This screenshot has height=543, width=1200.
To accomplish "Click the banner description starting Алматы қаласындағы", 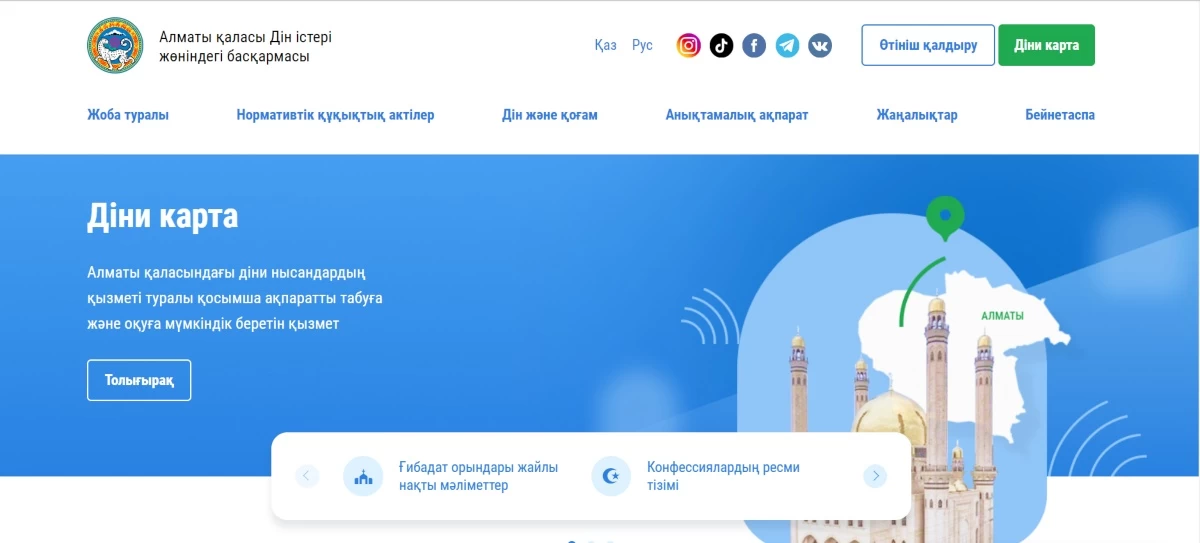I will tap(235, 298).
